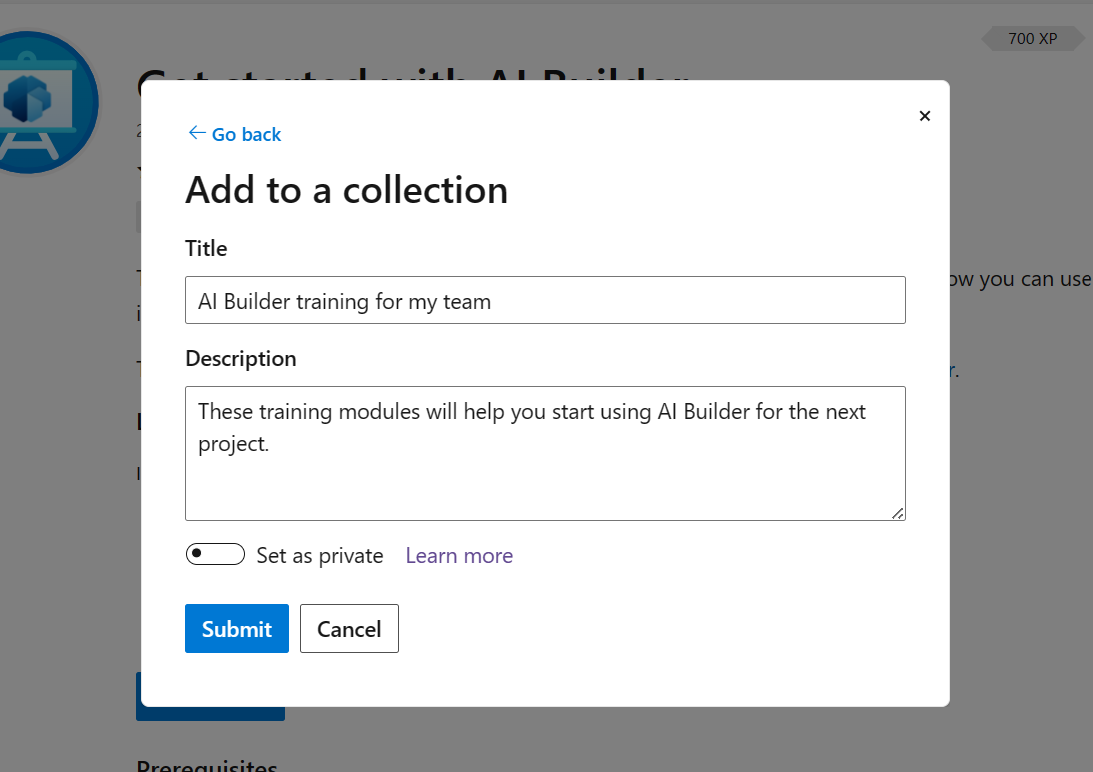The height and width of the screenshot is (772, 1093).
Task: Select the Title text field
Action: [545, 300]
